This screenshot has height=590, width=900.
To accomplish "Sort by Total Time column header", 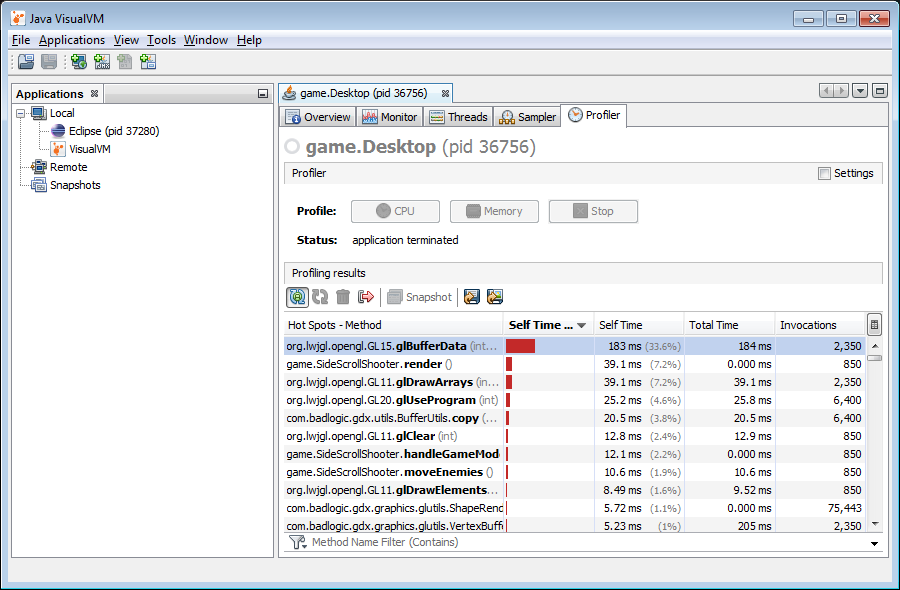I will tap(729, 325).
